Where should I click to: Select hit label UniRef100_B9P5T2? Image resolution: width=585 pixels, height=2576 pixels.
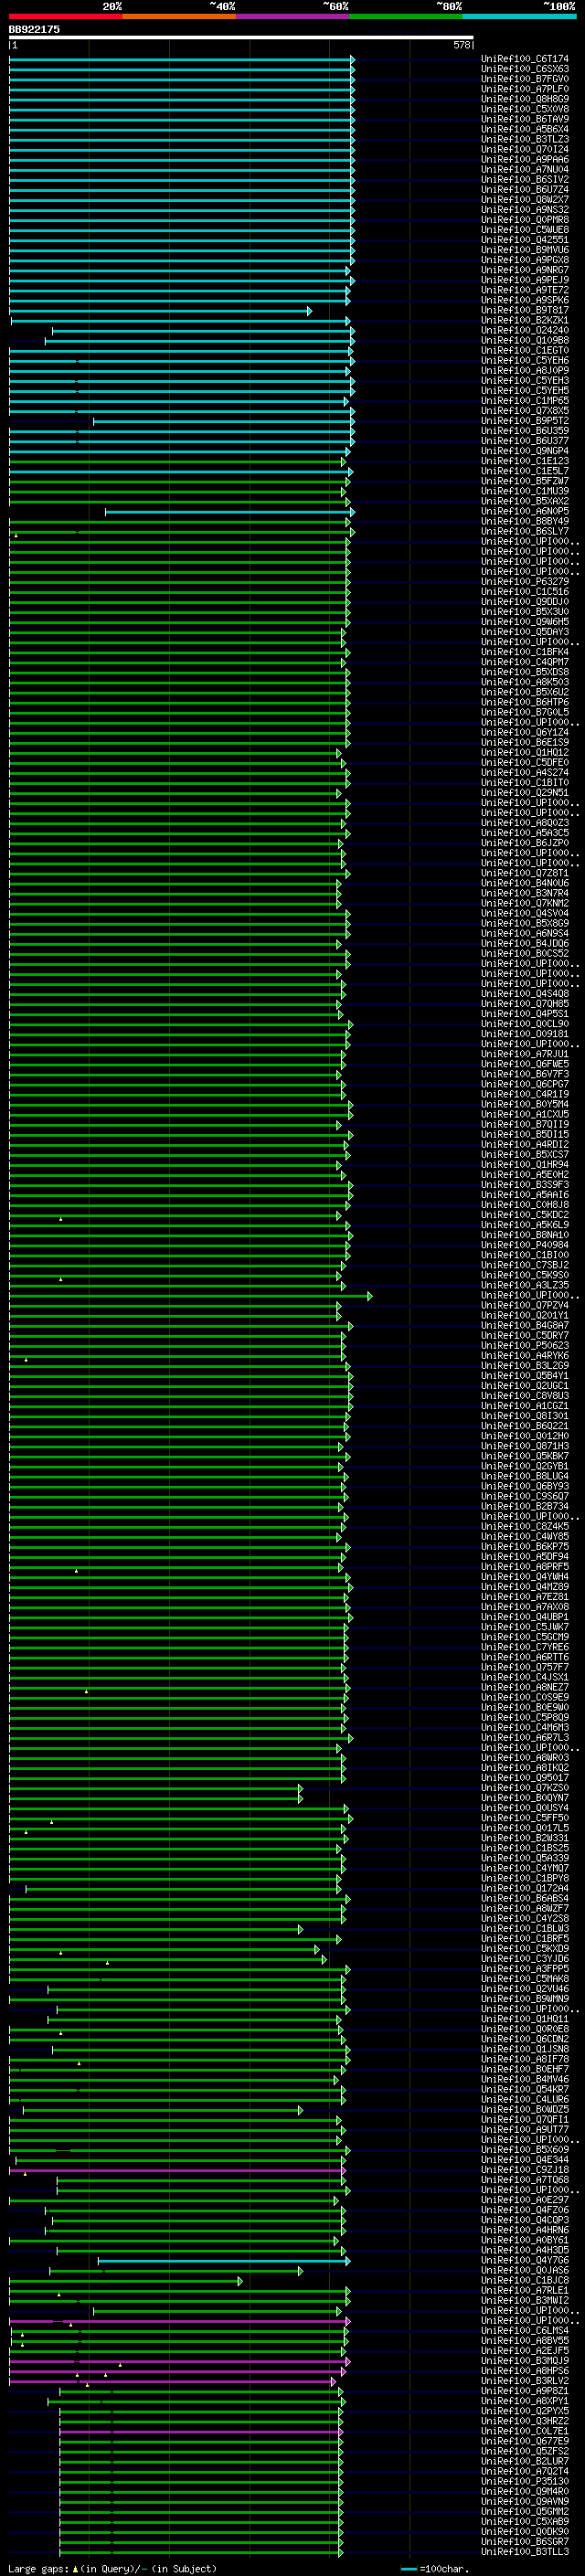pyautogui.click(x=525, y=420)
